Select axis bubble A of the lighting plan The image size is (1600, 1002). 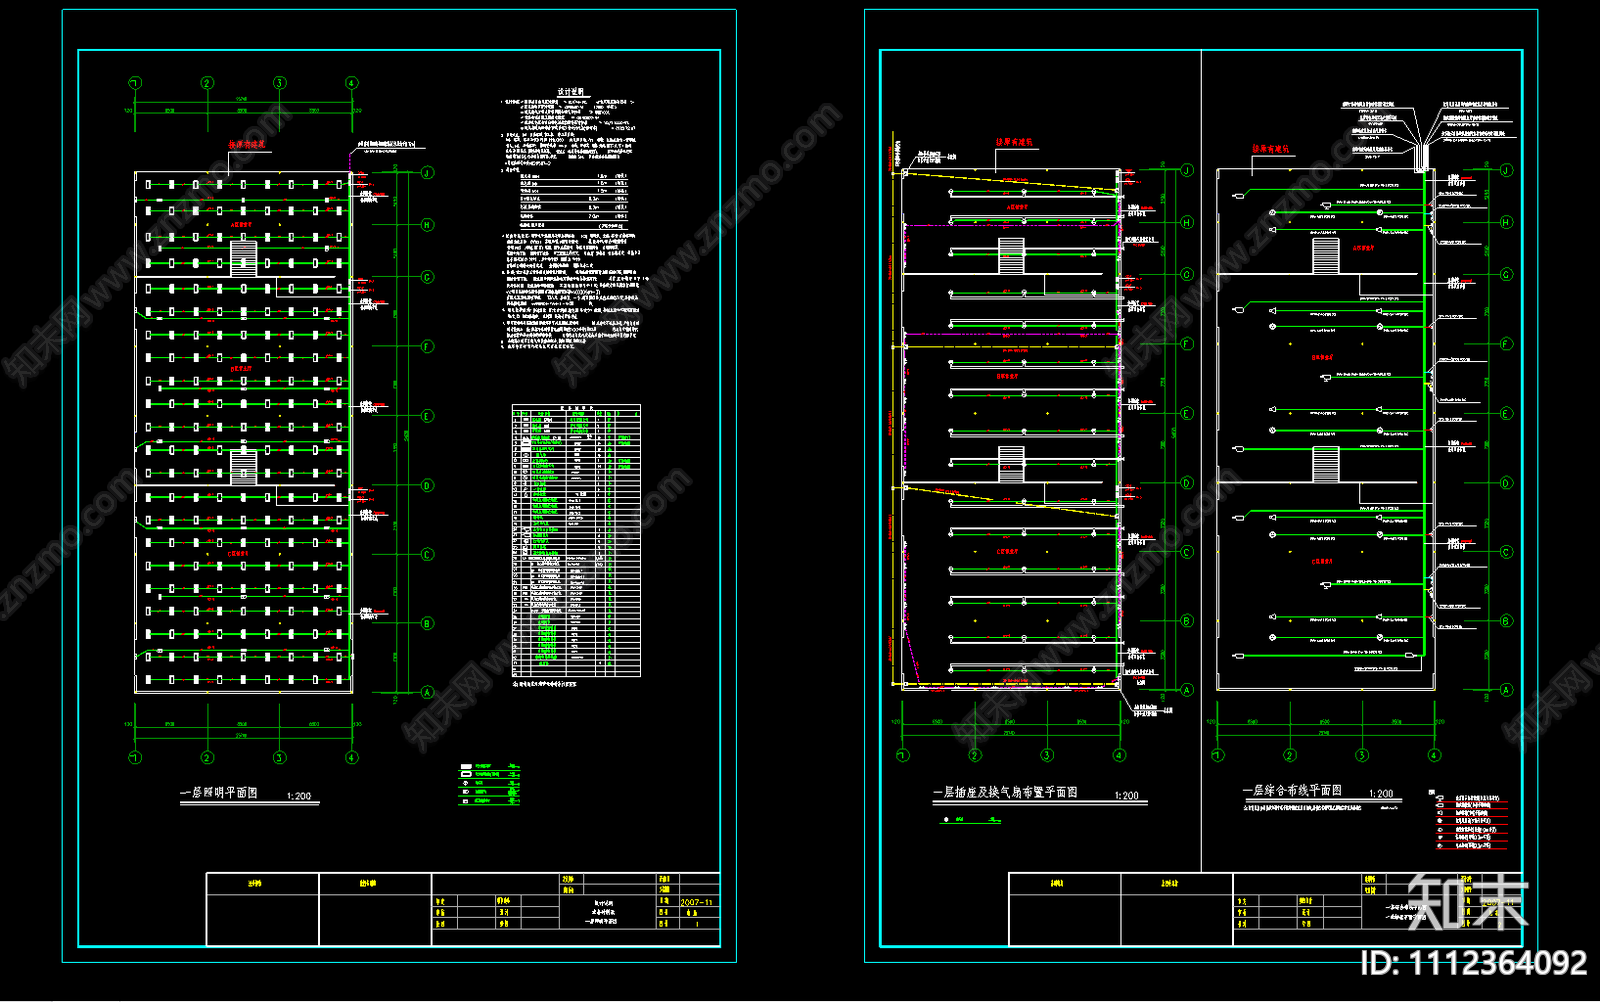point(427,692)
